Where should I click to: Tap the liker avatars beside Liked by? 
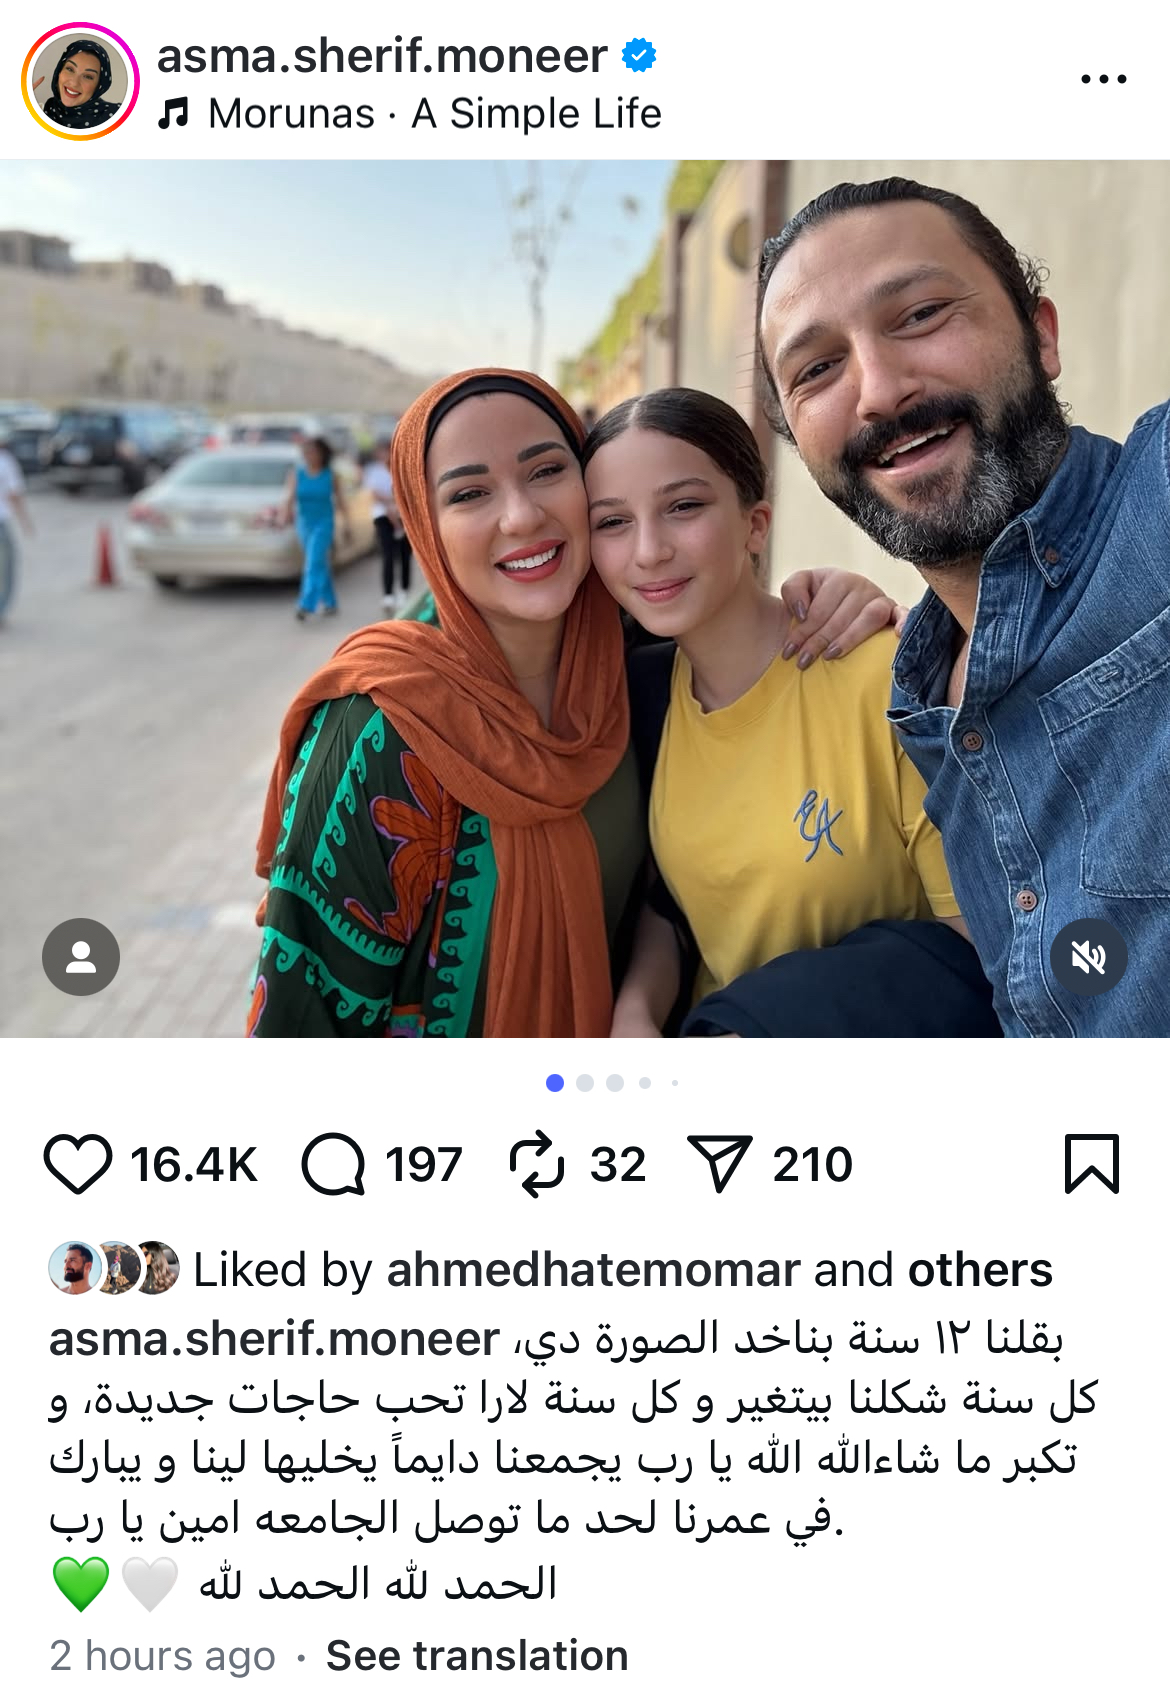[x=114, y=1269]
